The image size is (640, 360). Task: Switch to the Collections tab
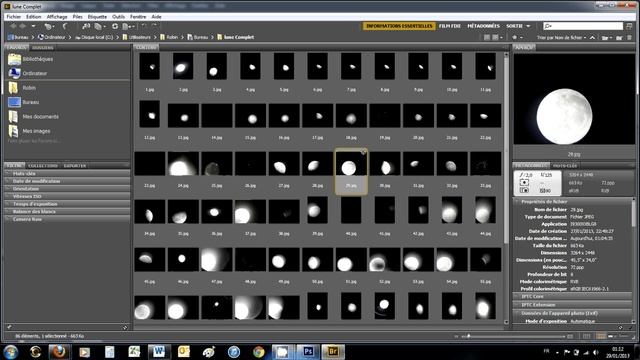coord(43,166)
